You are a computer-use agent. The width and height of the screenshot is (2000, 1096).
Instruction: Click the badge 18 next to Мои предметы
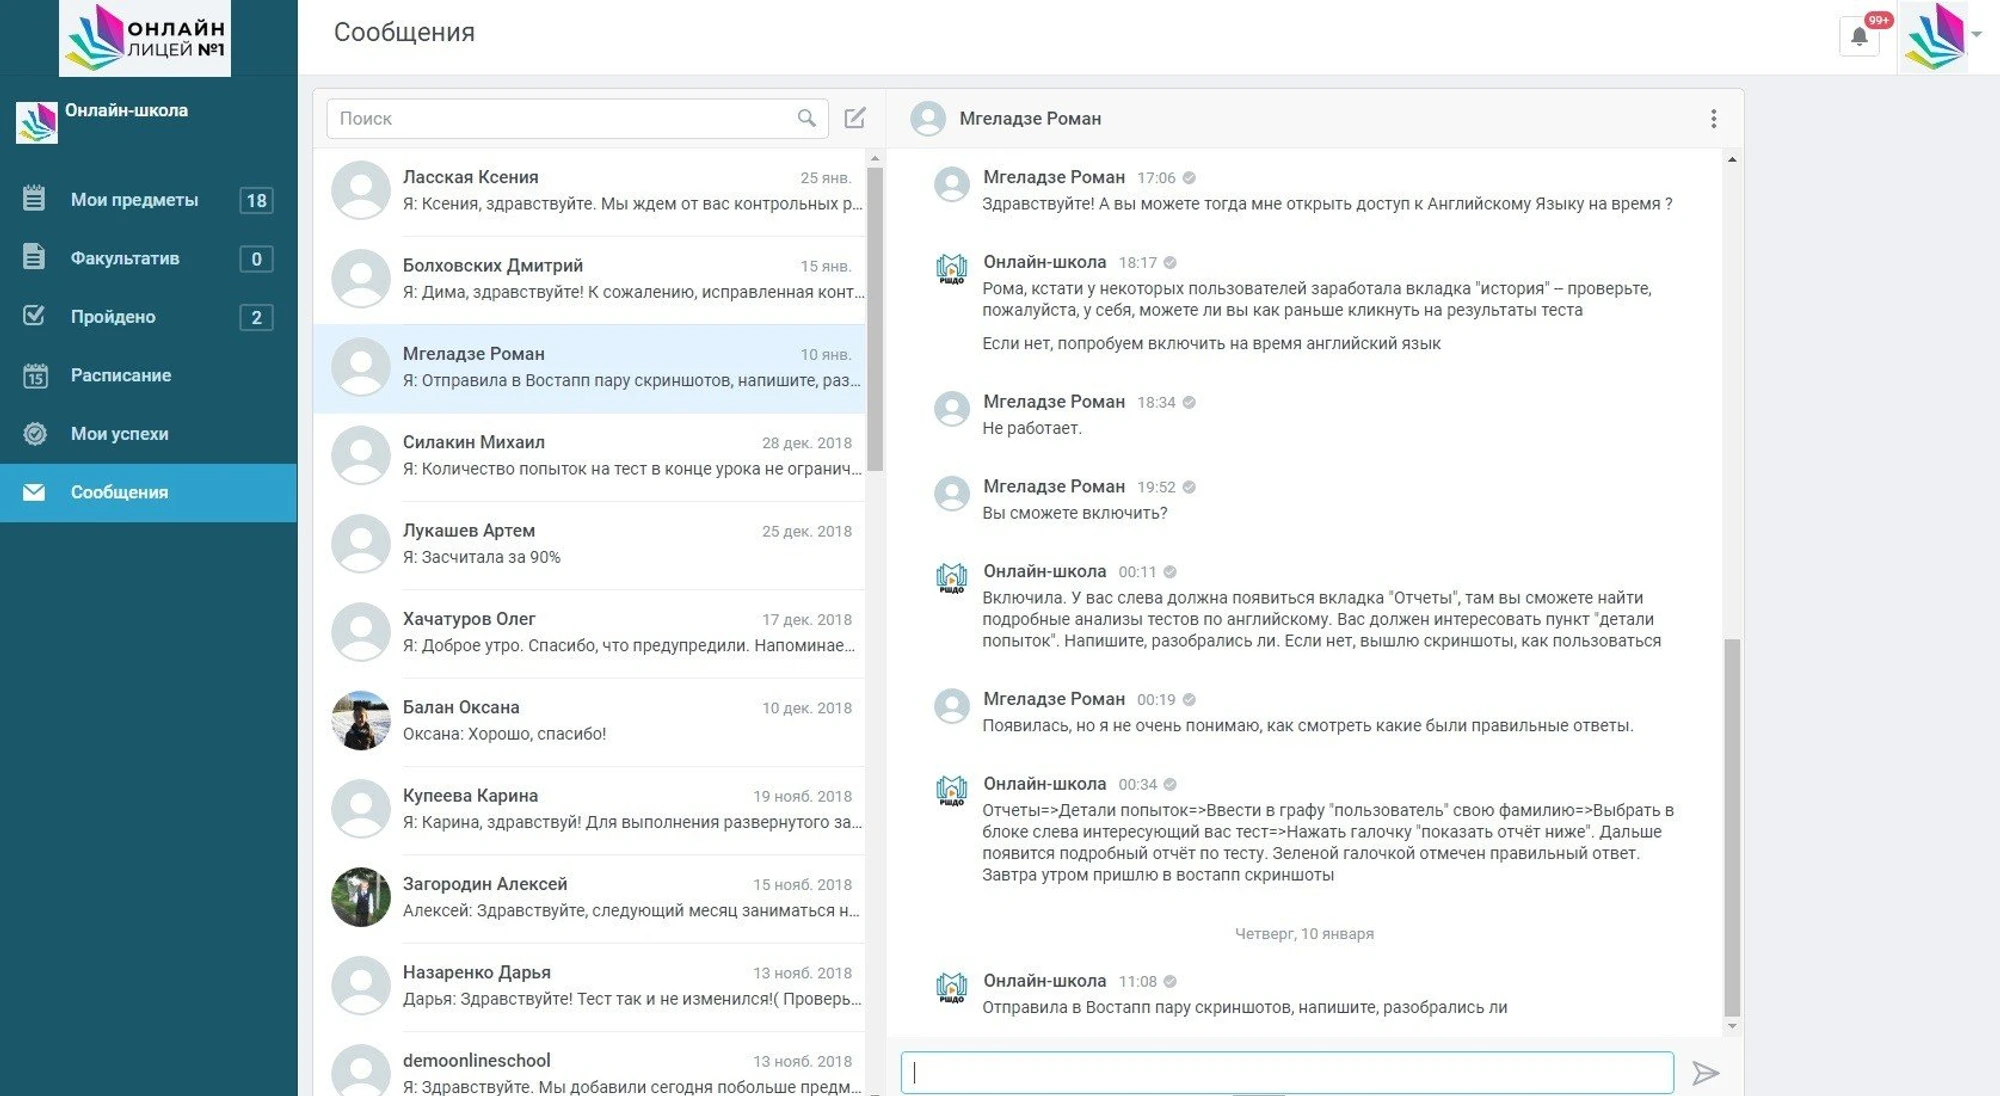tap(257, 200)
